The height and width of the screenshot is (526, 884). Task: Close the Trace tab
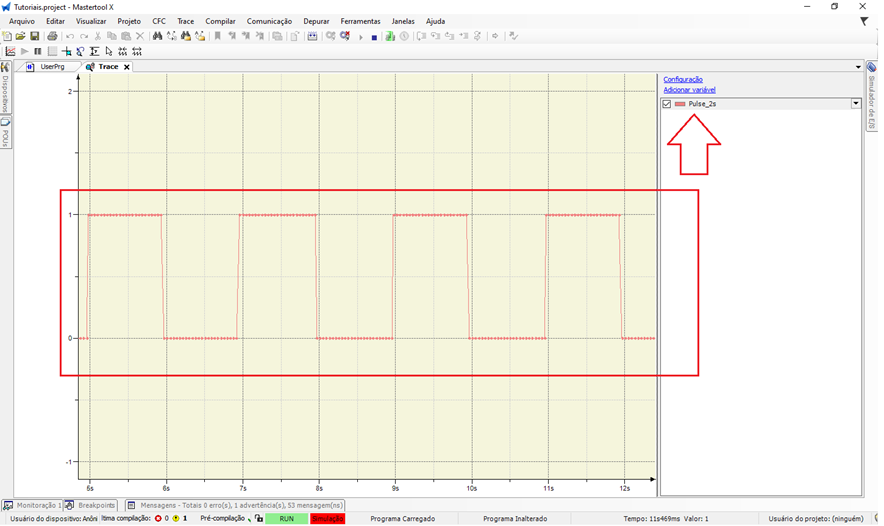[x=127, y=67]
